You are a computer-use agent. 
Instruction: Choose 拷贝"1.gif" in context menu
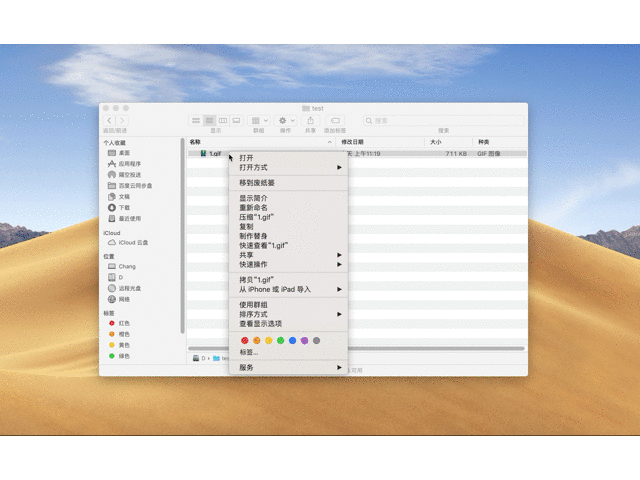pyautogui.click(x=289, y=280)
